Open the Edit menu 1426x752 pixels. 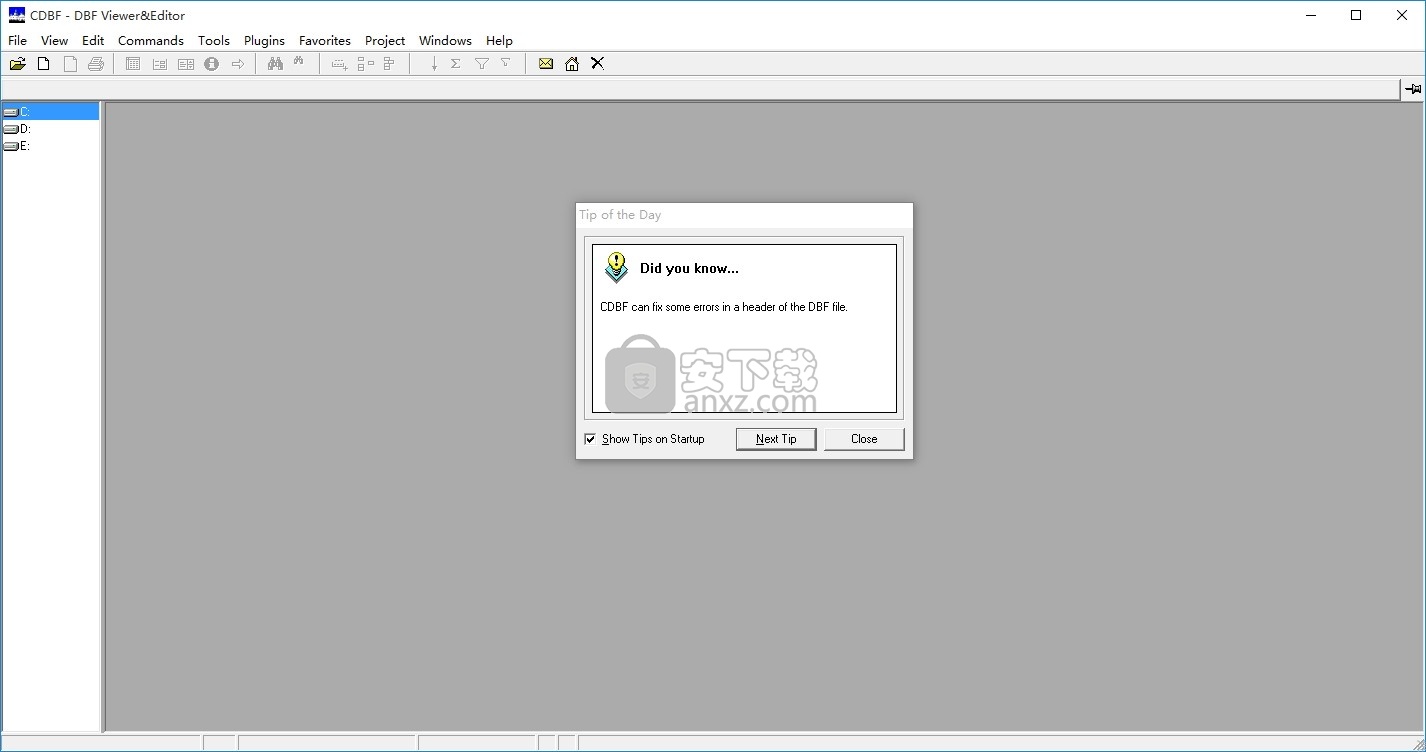click(93, 41)
